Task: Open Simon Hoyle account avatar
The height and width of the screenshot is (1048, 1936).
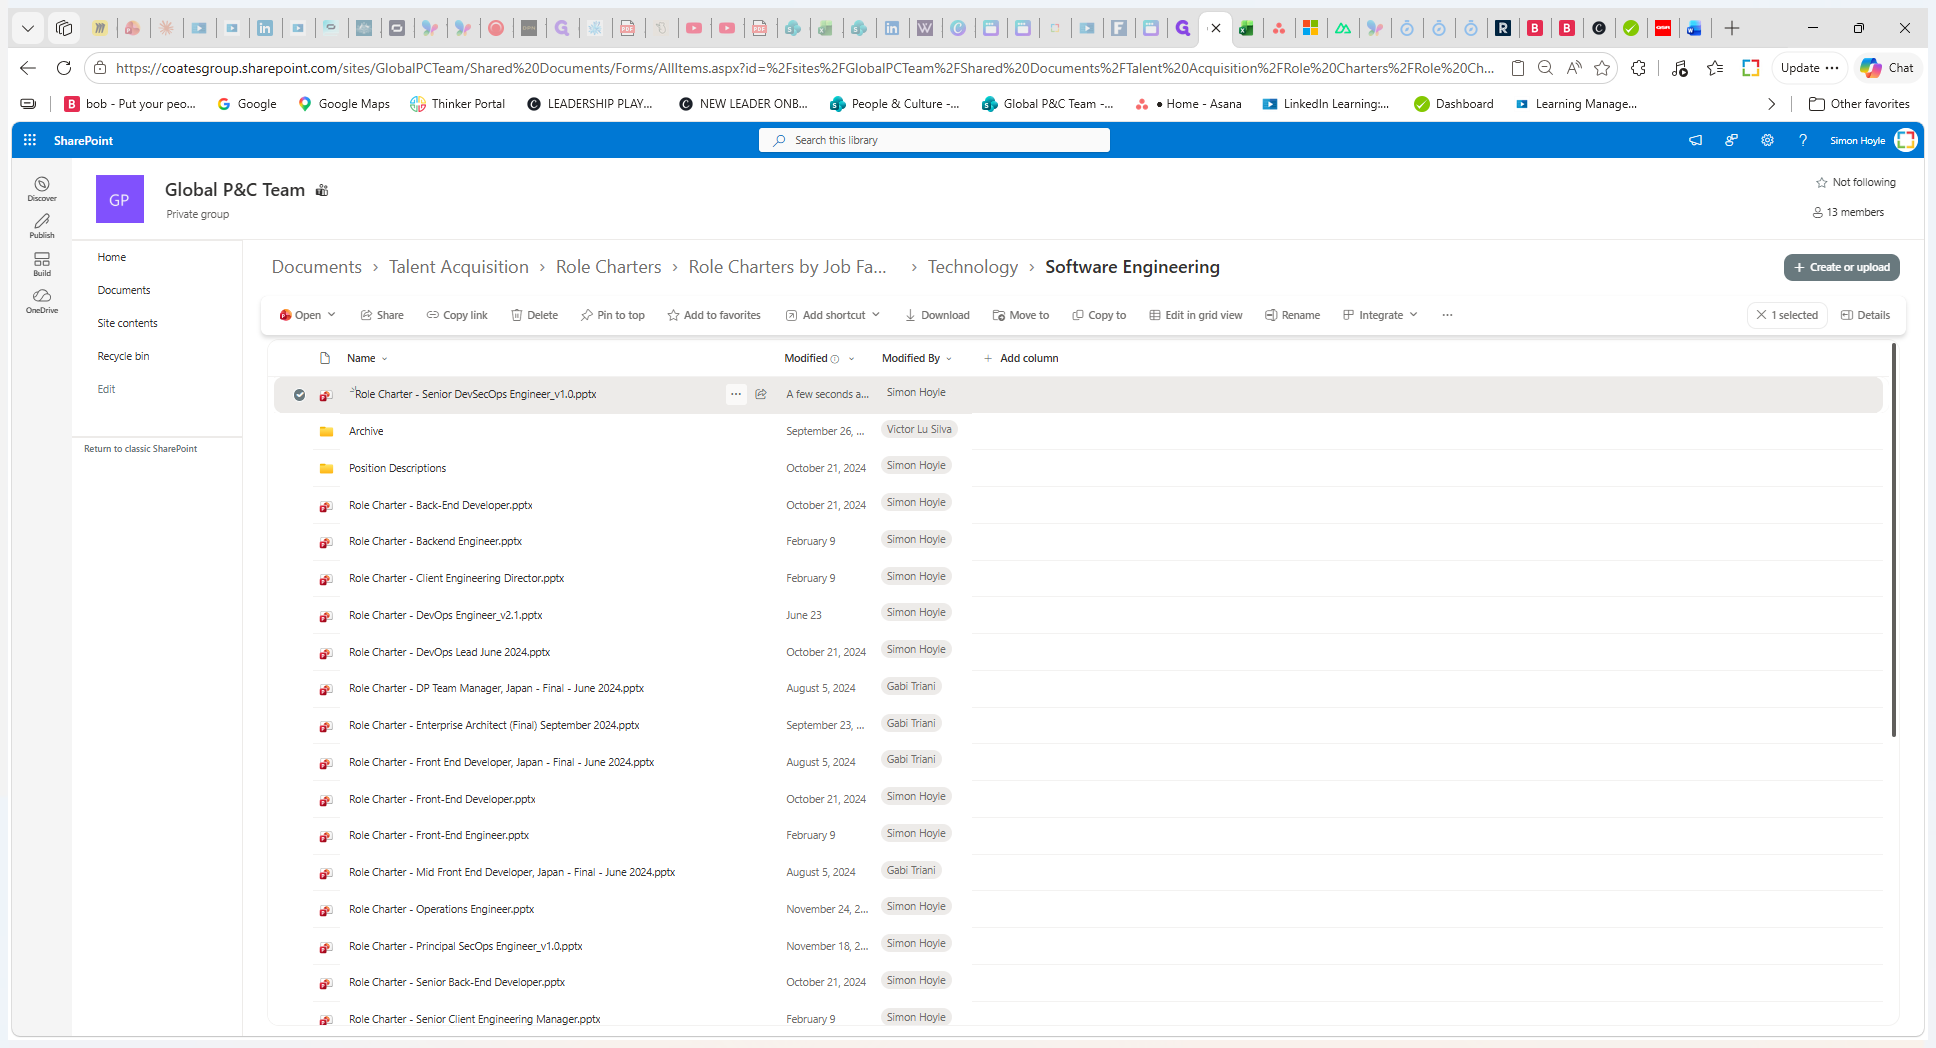Action: [1906, 140]
